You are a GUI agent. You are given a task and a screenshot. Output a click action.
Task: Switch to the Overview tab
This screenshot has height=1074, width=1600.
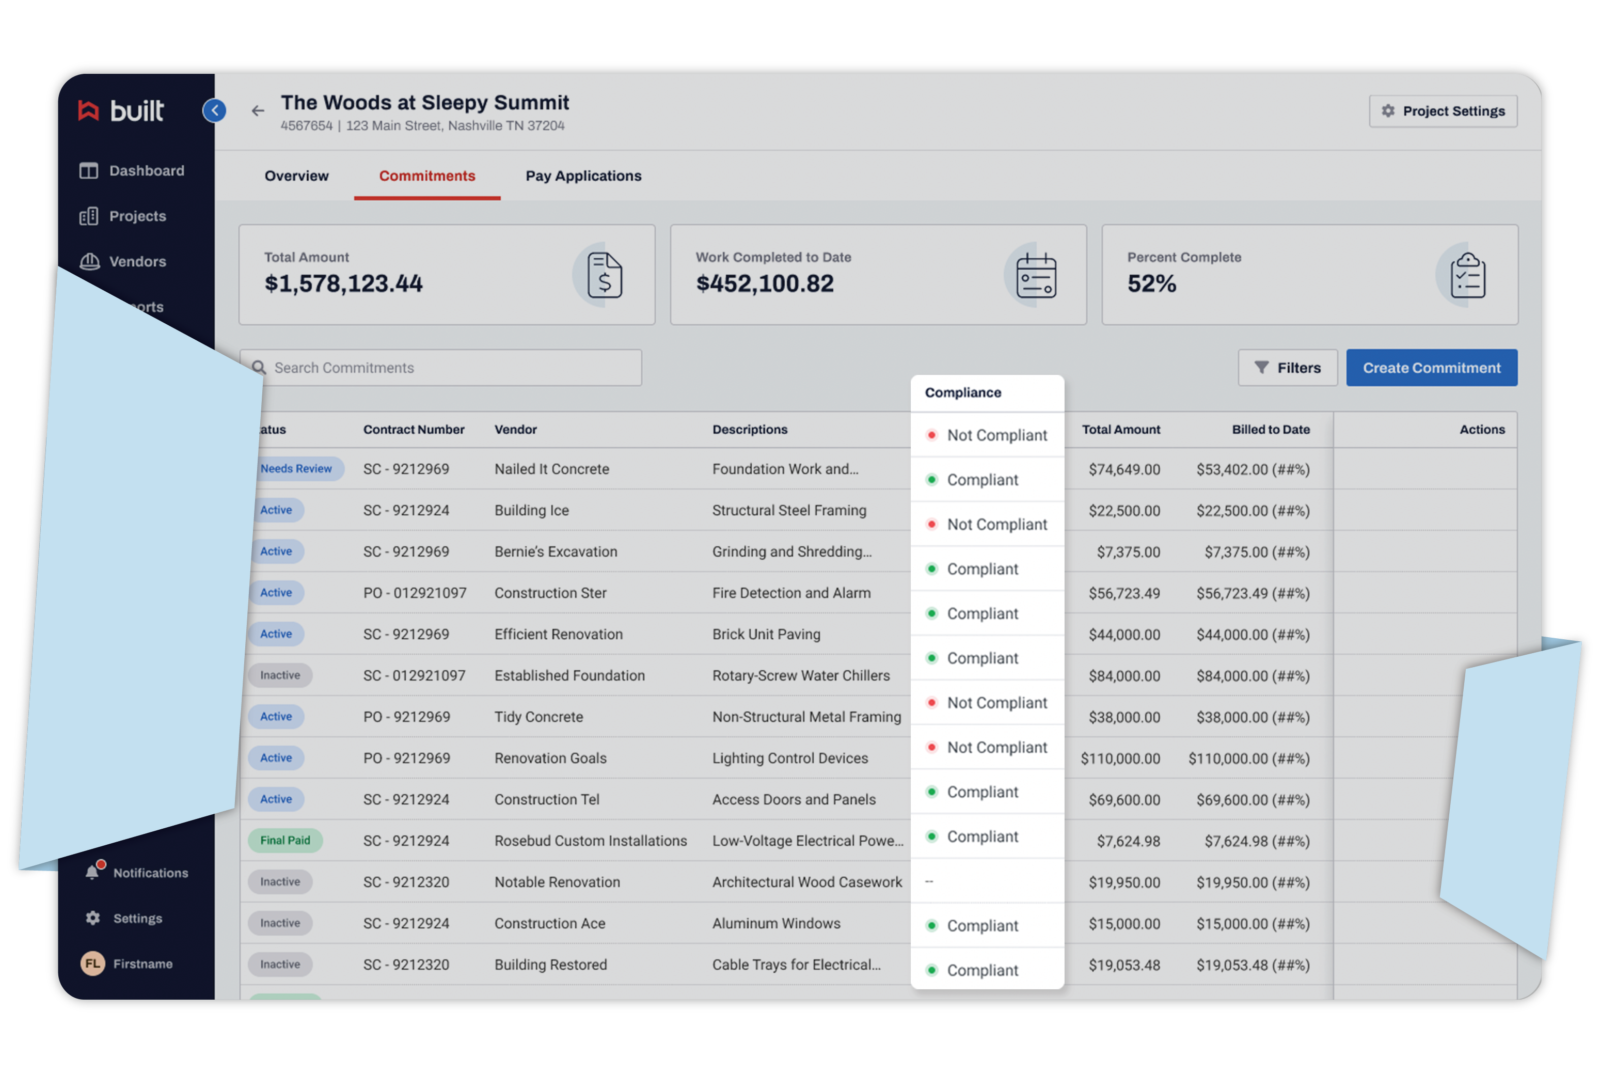click(x=296, y=176)
